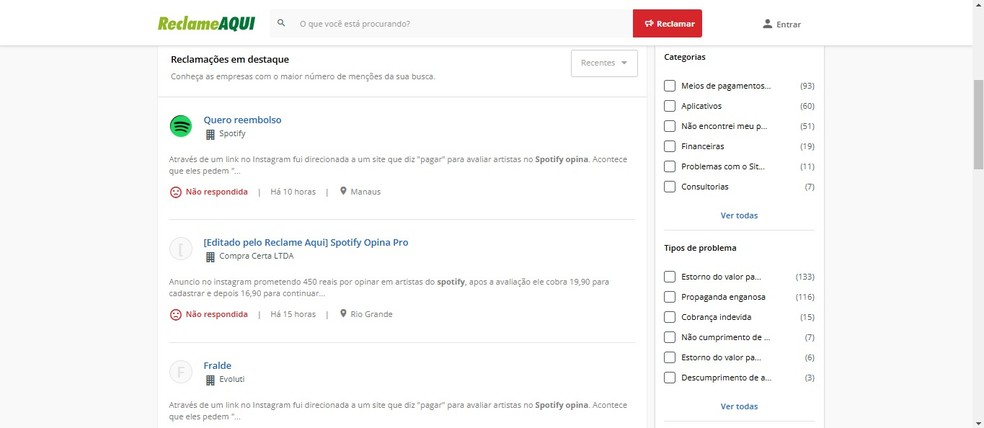Viewport: 984px width, 428px height.
Task: Click the Spotify company name
Action: point(232,134)
